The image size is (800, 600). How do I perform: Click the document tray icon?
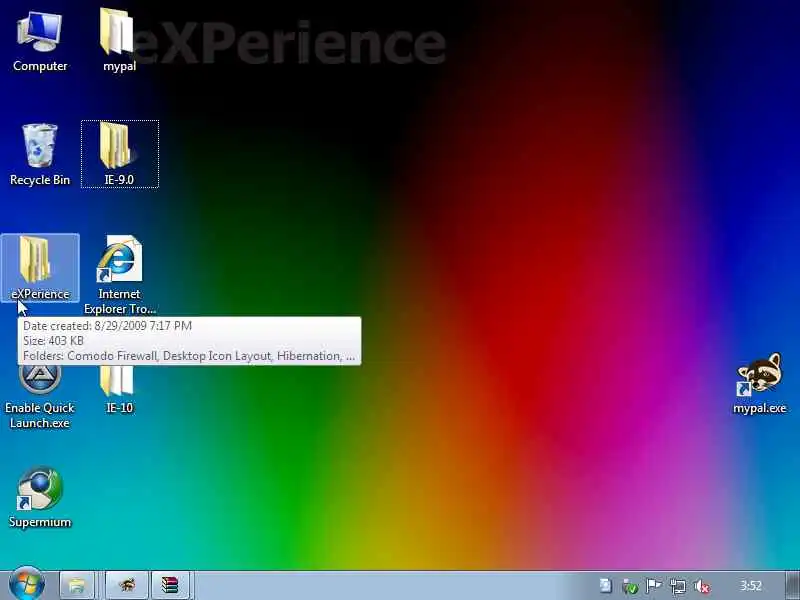605,586
